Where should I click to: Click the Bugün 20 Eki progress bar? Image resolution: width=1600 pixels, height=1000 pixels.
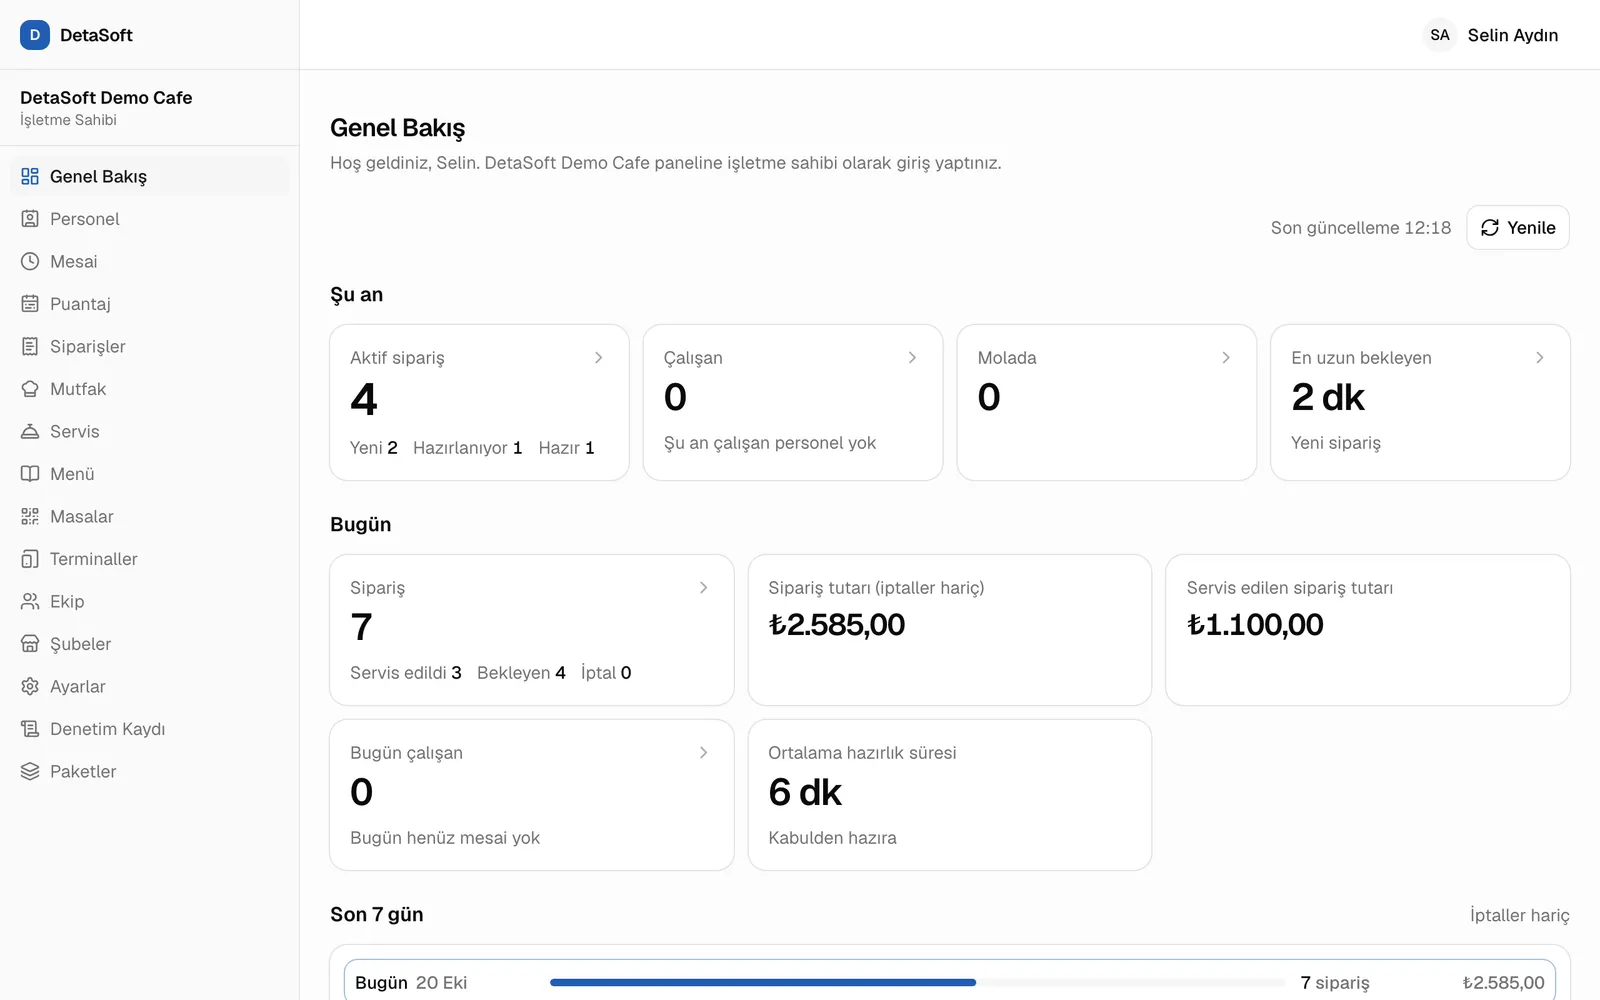pyautogui.click(x=917, y=982)
